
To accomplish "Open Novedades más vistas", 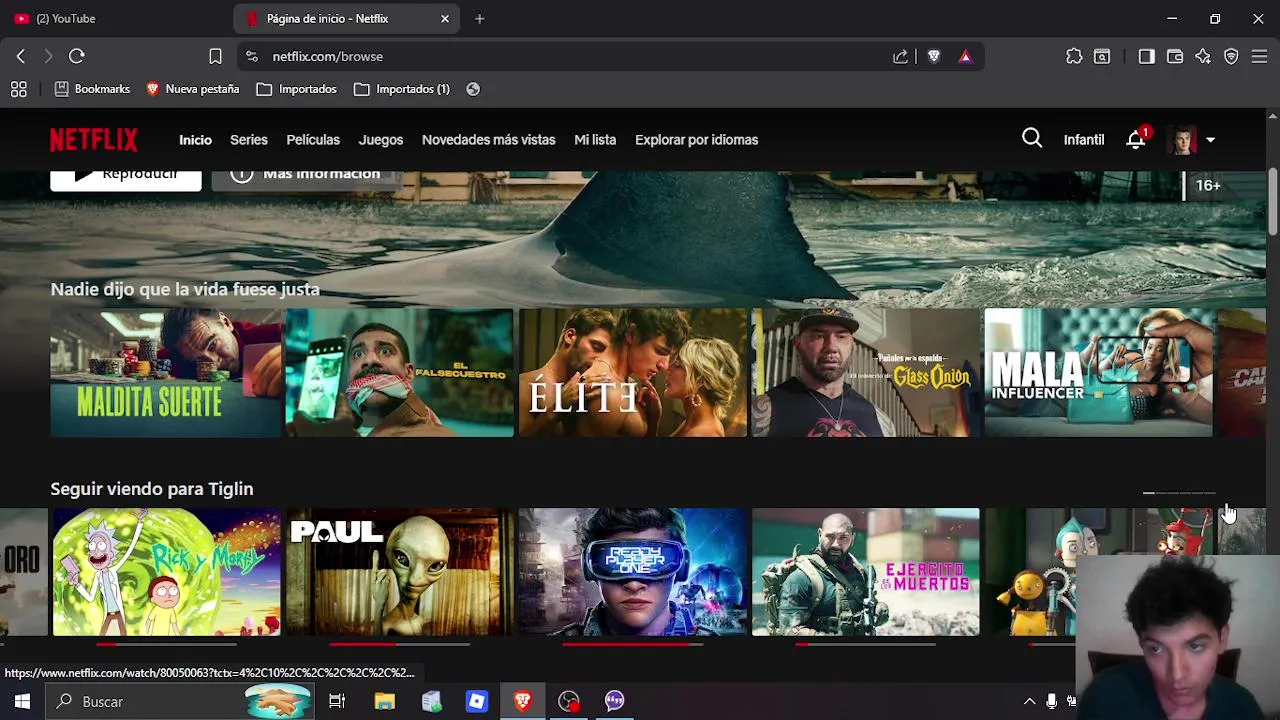I will tap(488, 140).
